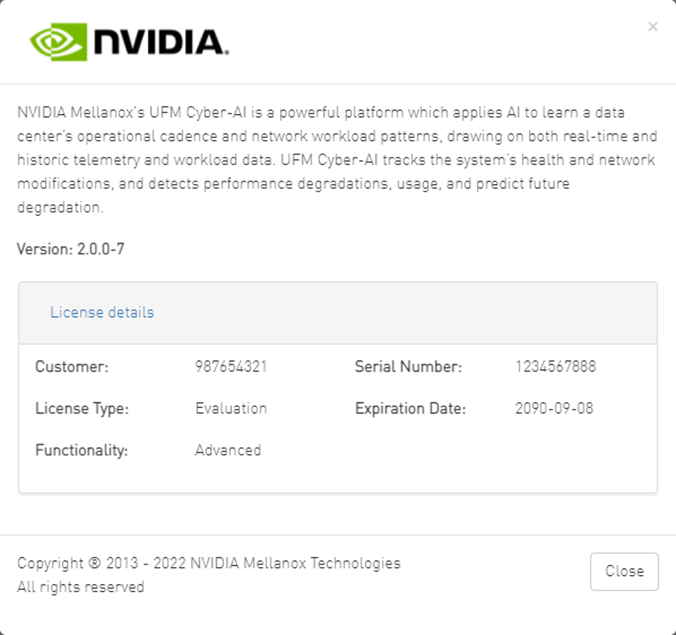Dismiss the dialog with the top-right X

pyautogui.click(x=653, y=27)
